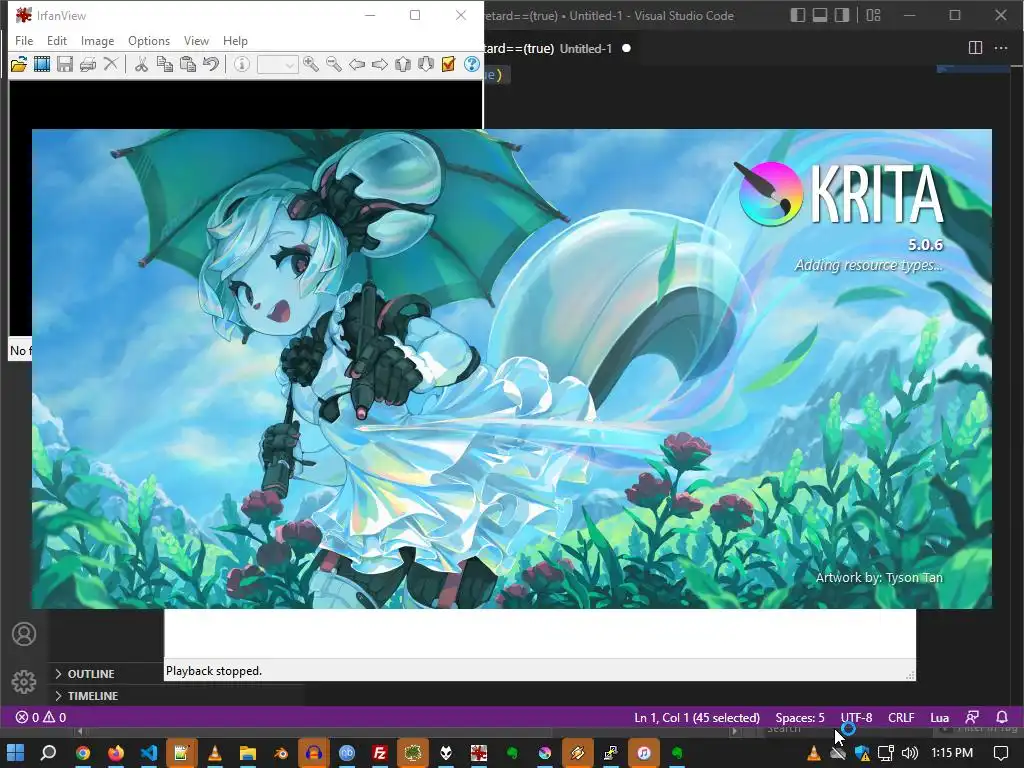Click the Zoom out magnifier in IrfanView
Viewport: 1024px width, 768px height.
(x=334, y=64)
